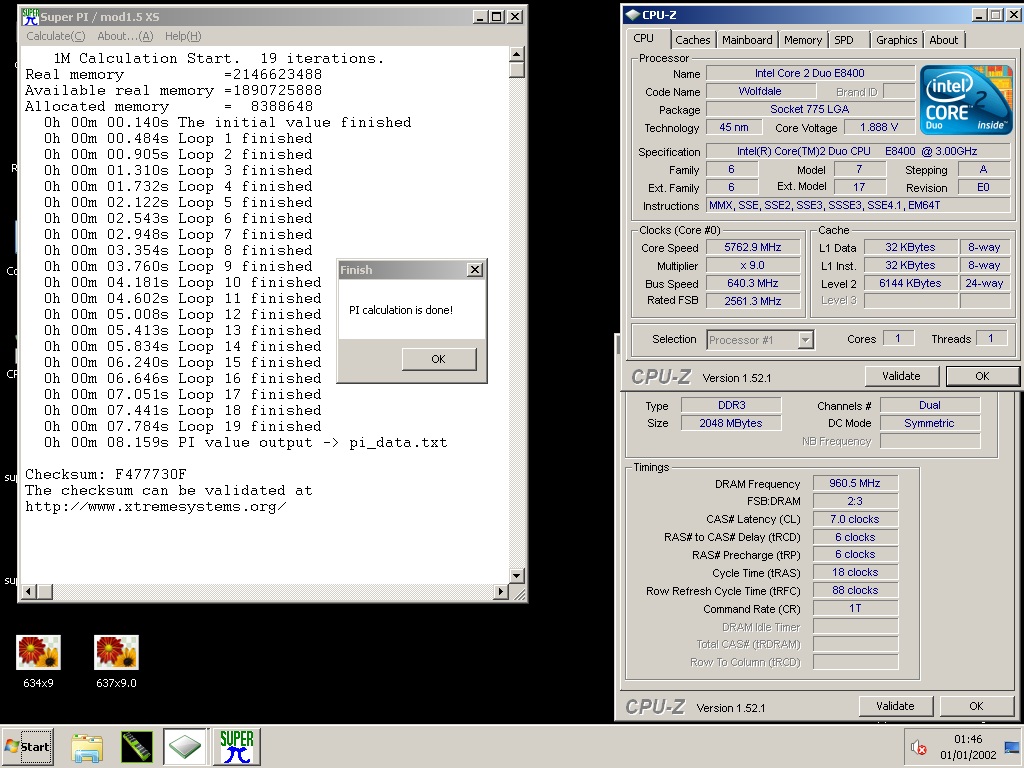Click Super PI vertical scrollbar up arrow

point(517,54)
